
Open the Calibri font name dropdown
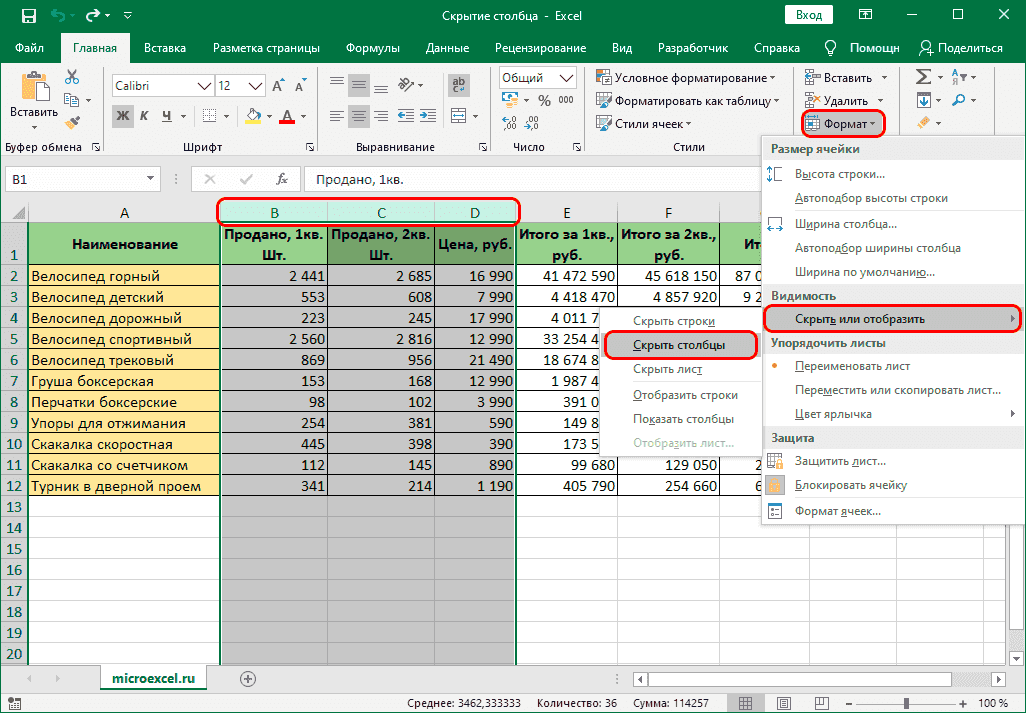[204, 86]
